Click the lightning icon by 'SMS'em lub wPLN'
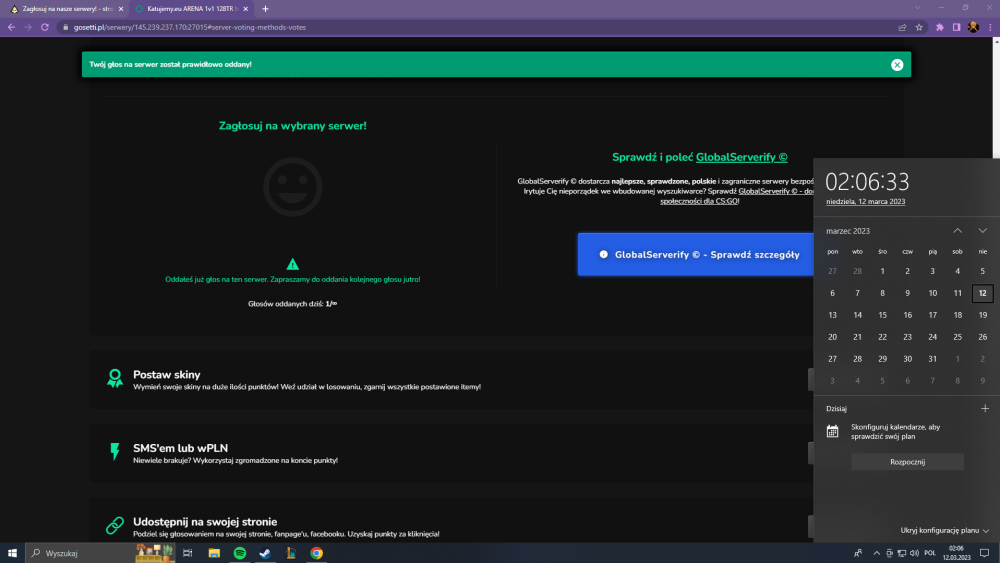1000x563 pixels. pos(115,451)
